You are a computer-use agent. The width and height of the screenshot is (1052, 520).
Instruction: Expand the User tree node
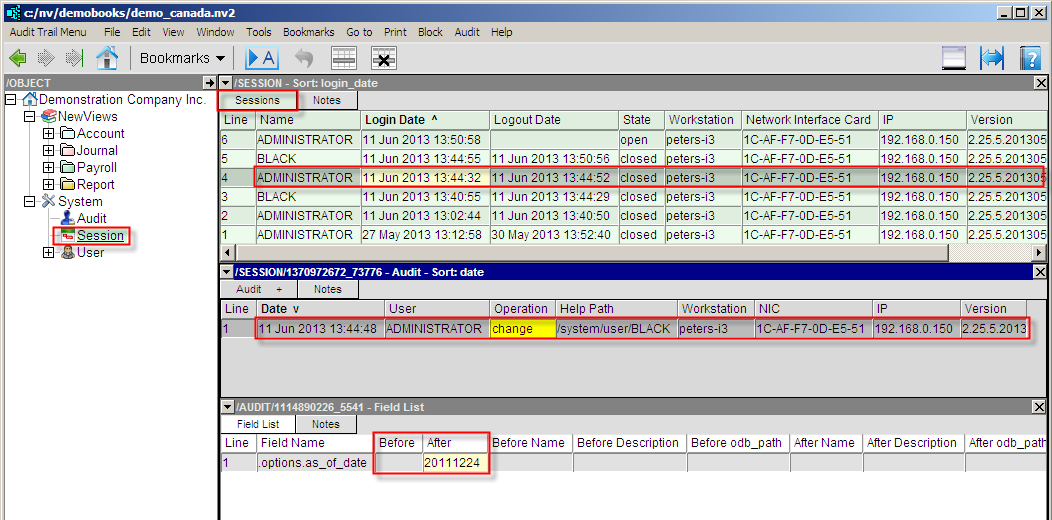coord(48,253)
